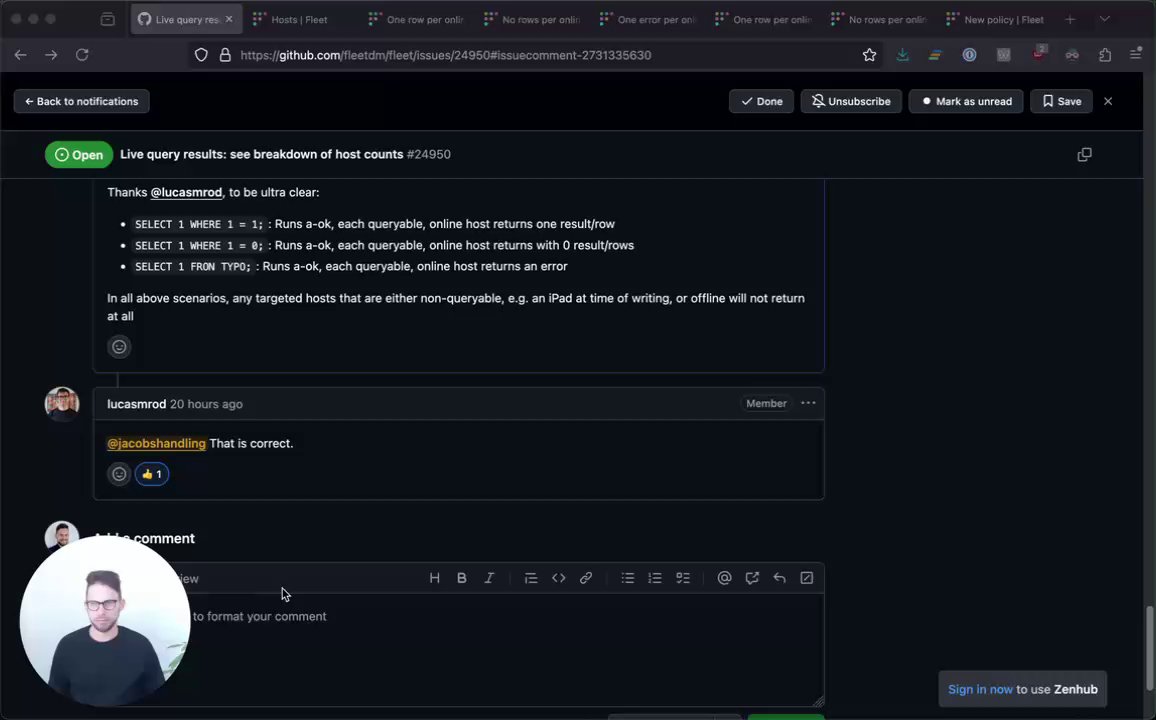Viewport: 1156px width, 720px height.
Task: Click the @jacobshandling mention link
Action: click(156, 444)
